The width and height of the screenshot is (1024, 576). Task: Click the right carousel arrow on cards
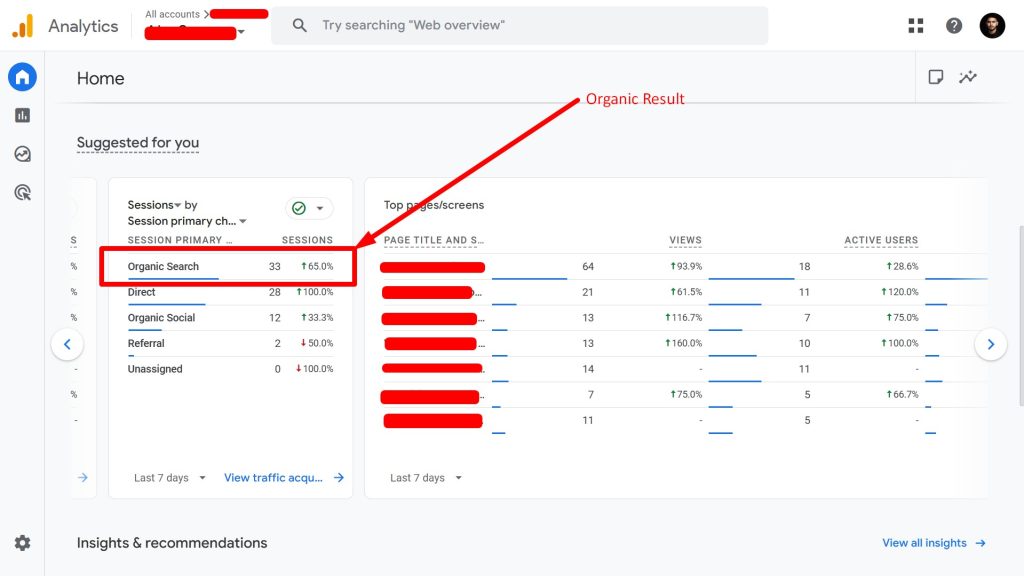[x=991, y=343]
